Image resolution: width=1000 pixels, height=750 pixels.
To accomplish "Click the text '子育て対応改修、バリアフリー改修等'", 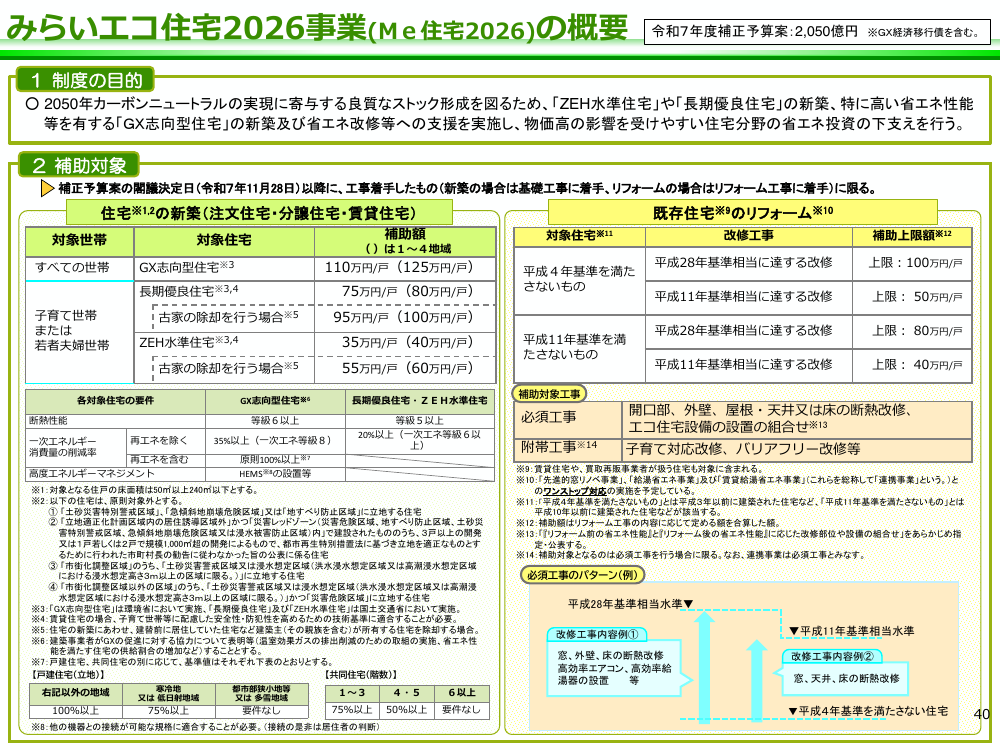I will point(743,449).
